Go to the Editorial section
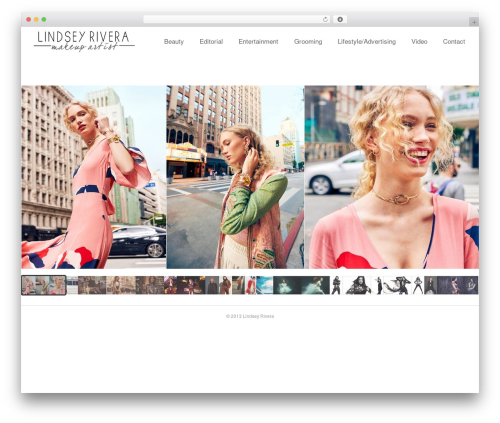Screen dimensions: 500x423 (x=211, y=42)
